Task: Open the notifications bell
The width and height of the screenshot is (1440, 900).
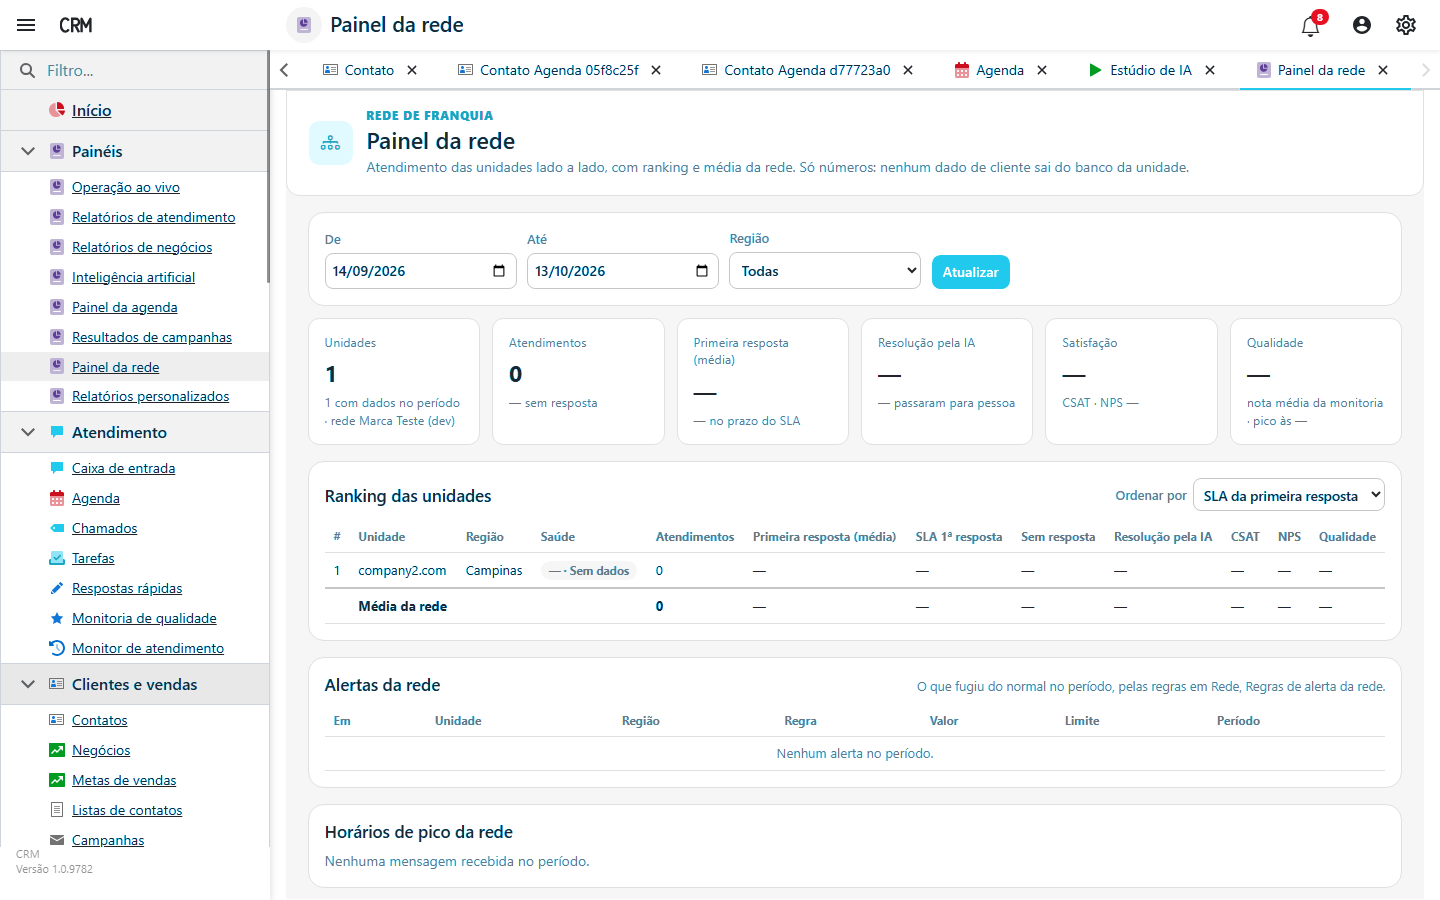Action: tap(1311, 25)
